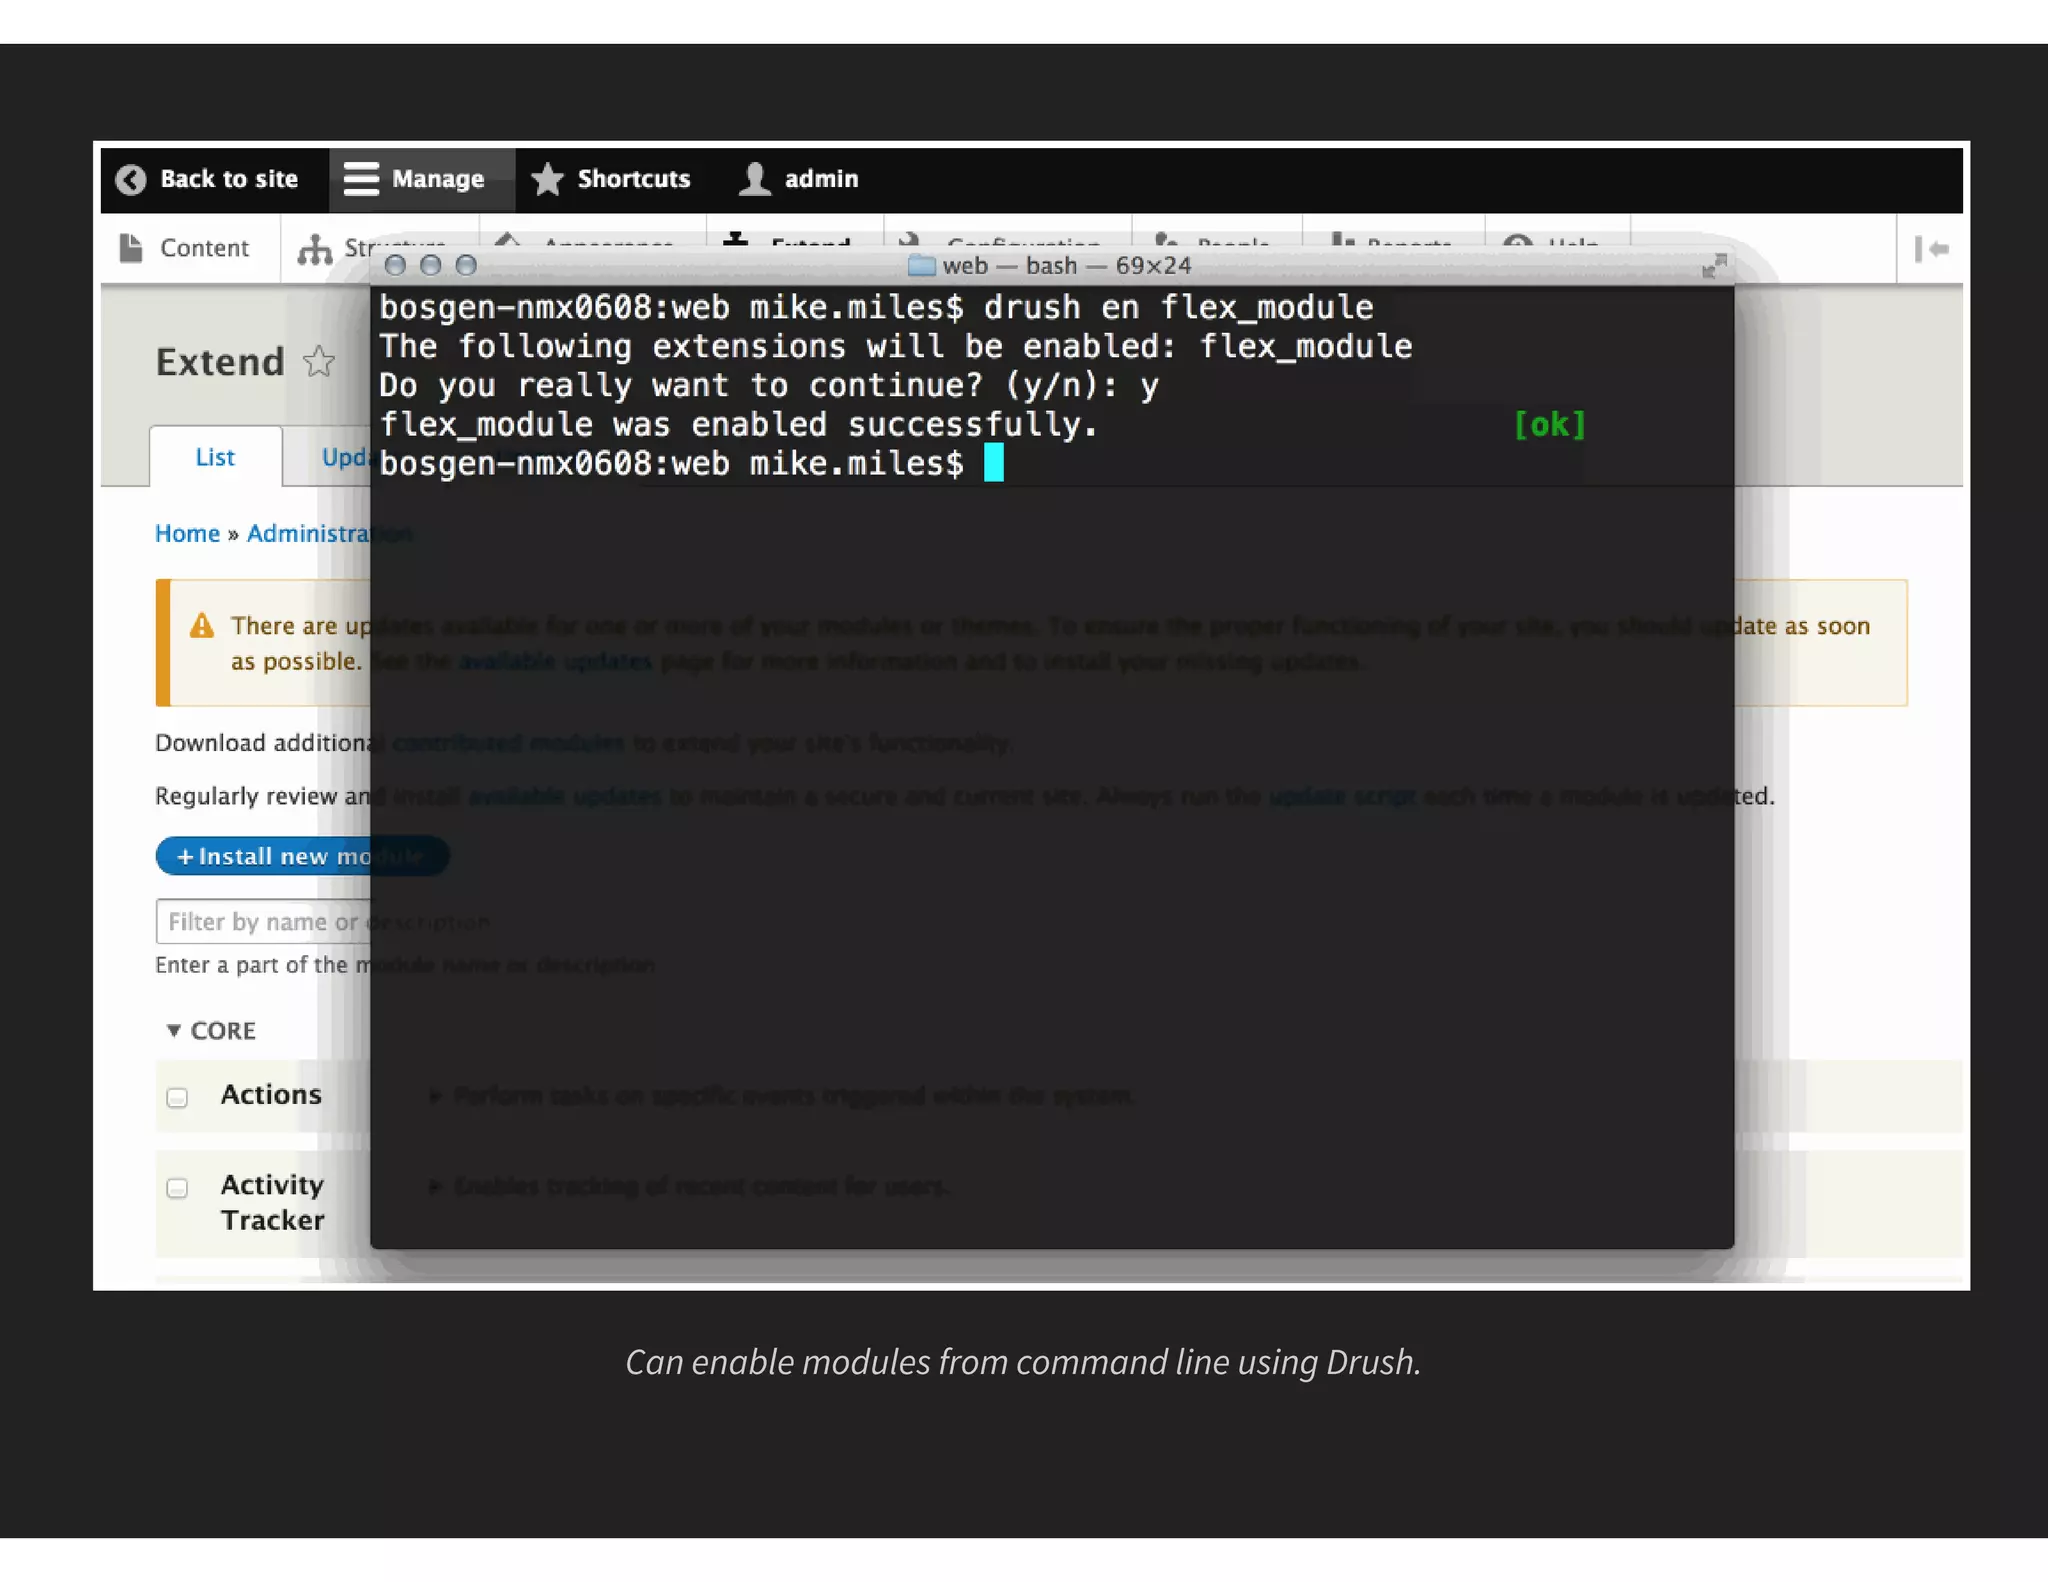Click 'flex_module was enabled successfully.' line
The width and height of the screenshot is (2048, 1582).
pyautogui.click(x=738, y=425)
